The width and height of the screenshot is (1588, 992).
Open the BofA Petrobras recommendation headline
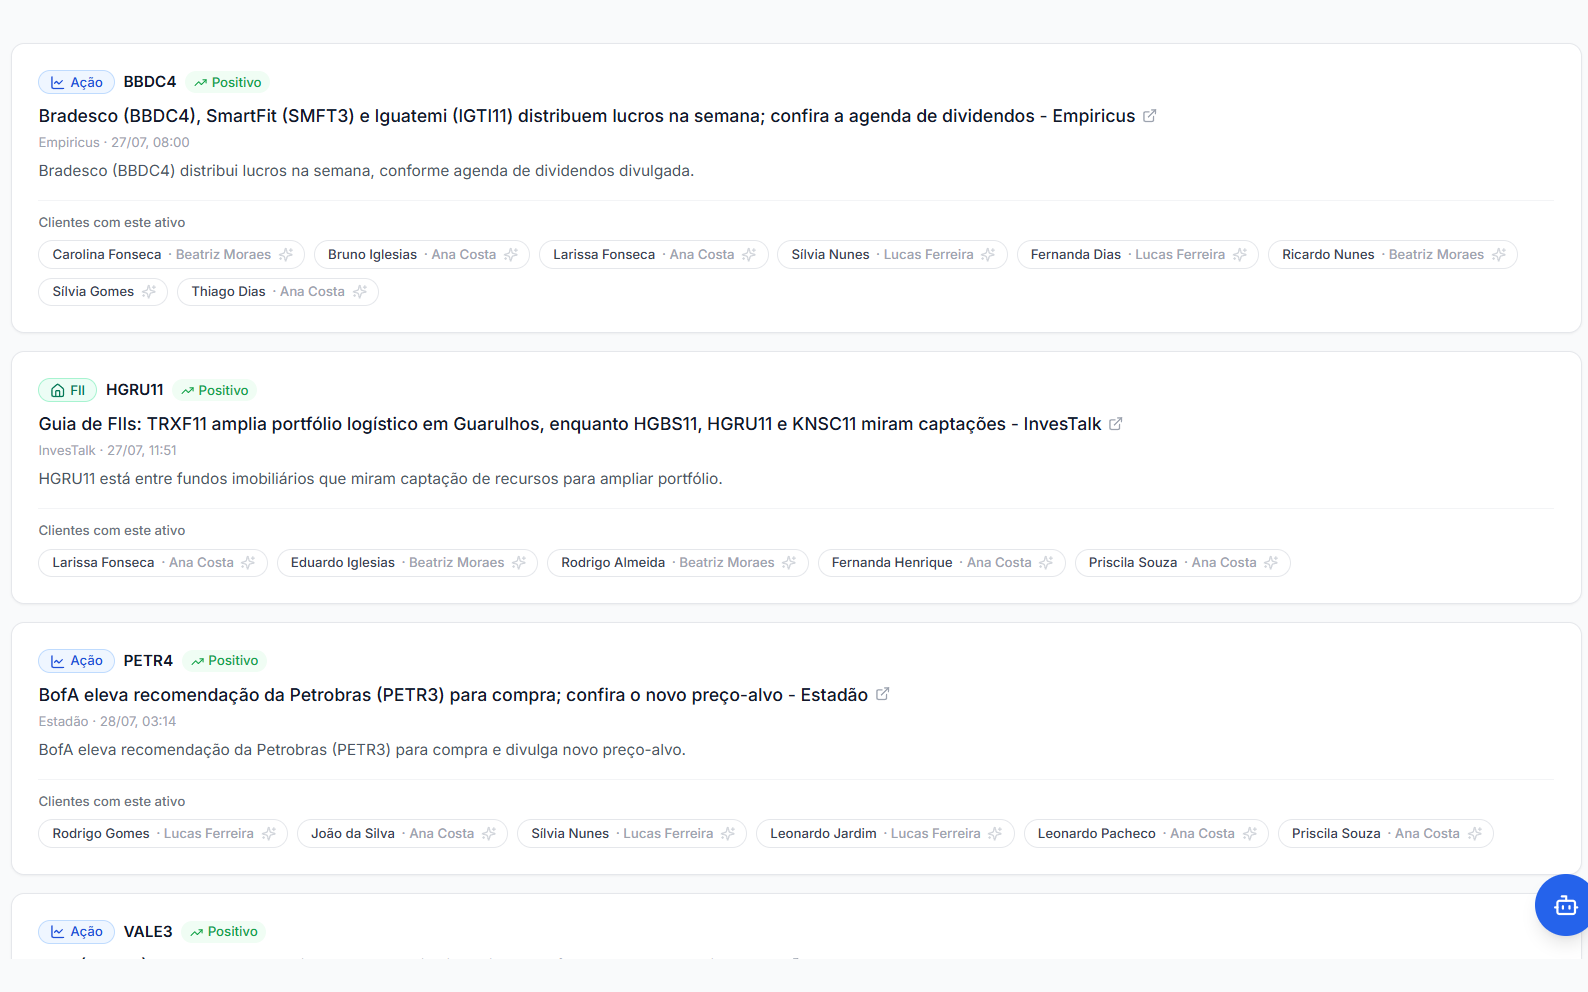453,695
